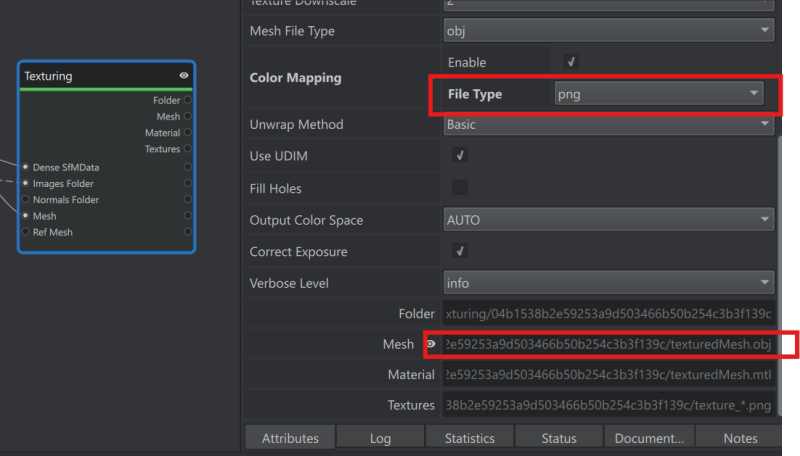
Task: Click the Material output pin on node
Action: [x=188, y=133]
